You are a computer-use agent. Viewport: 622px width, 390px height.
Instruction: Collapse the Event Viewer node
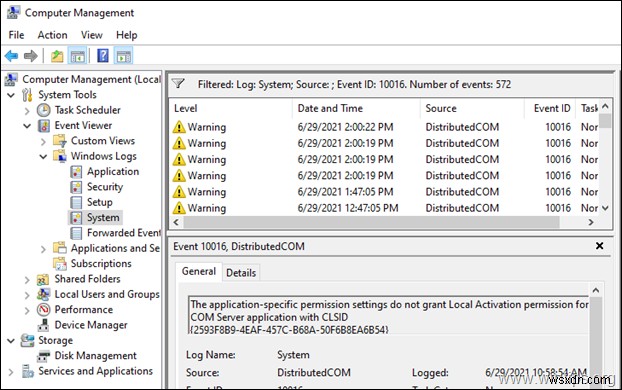[27, 126]
